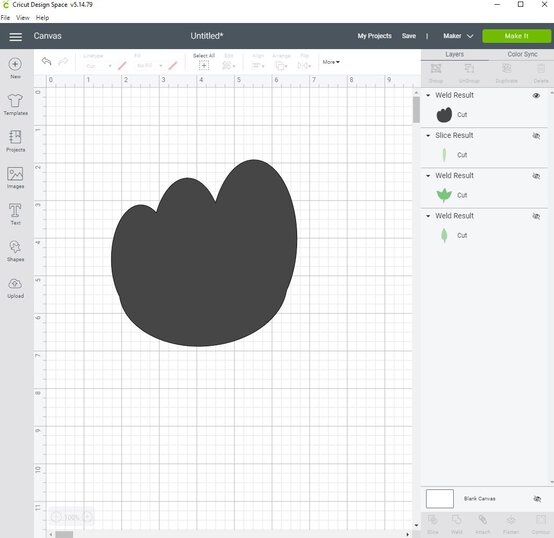
Task: Show the green leaf cluster Weld Result layer
Action: (x=536, y=176)
